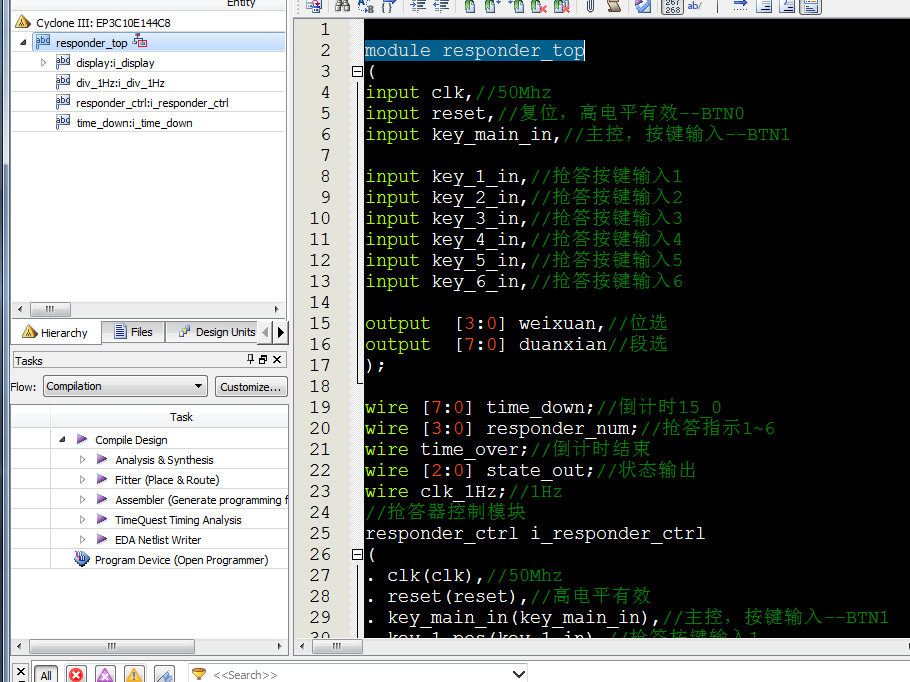The height and width of the screenshot is (682, 910).
Task: Collapse code block at module port list
Action: [357, 72]
